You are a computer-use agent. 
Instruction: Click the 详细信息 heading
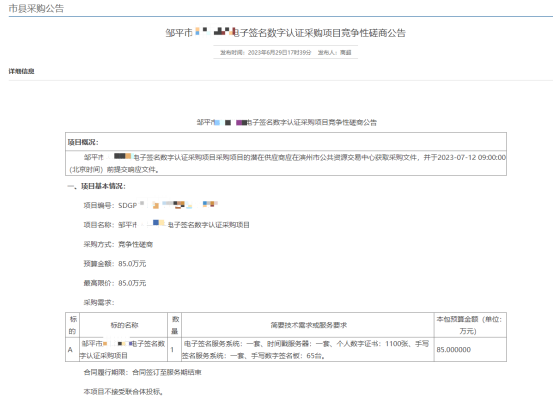pyautogui.click(x=22, y=71)
